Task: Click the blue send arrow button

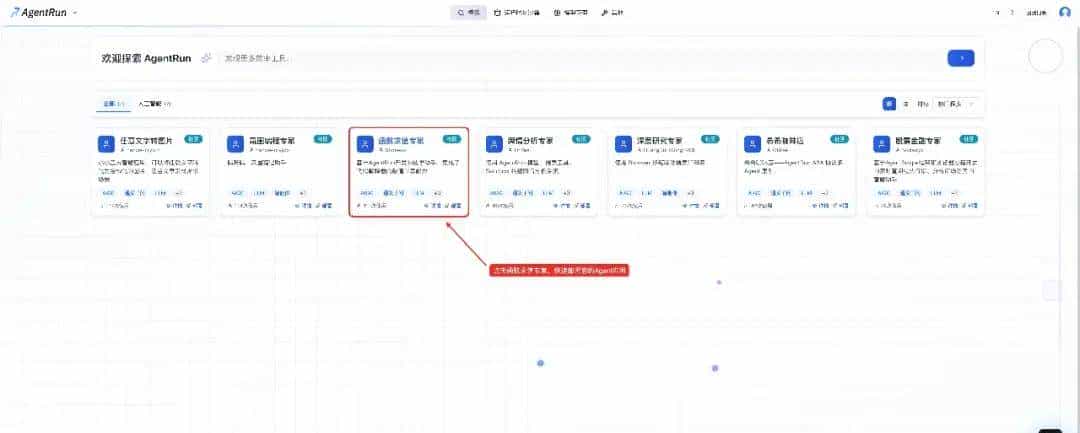Action: pyautogui.click(x=961, y=59)
